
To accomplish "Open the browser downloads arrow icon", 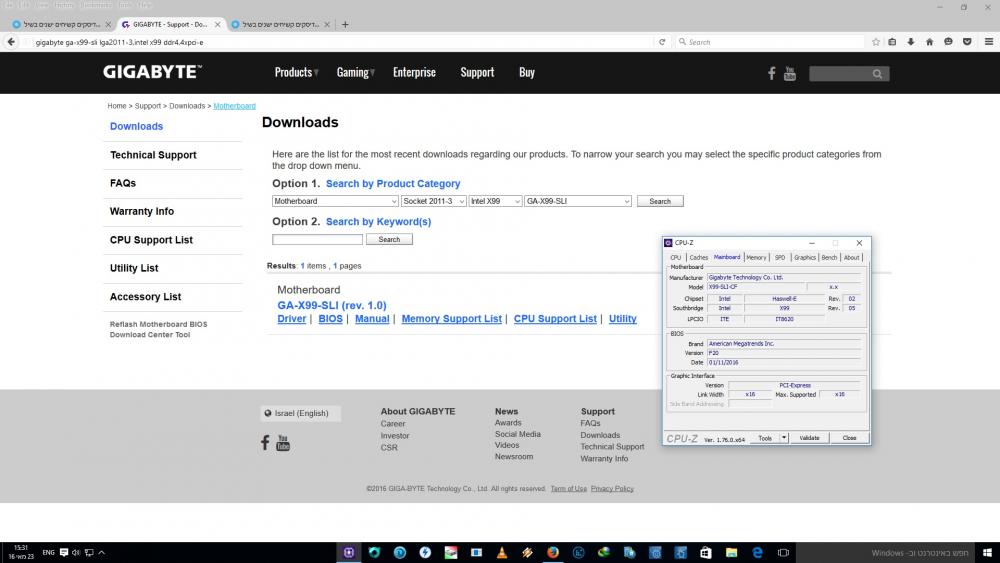I will 911,42.
